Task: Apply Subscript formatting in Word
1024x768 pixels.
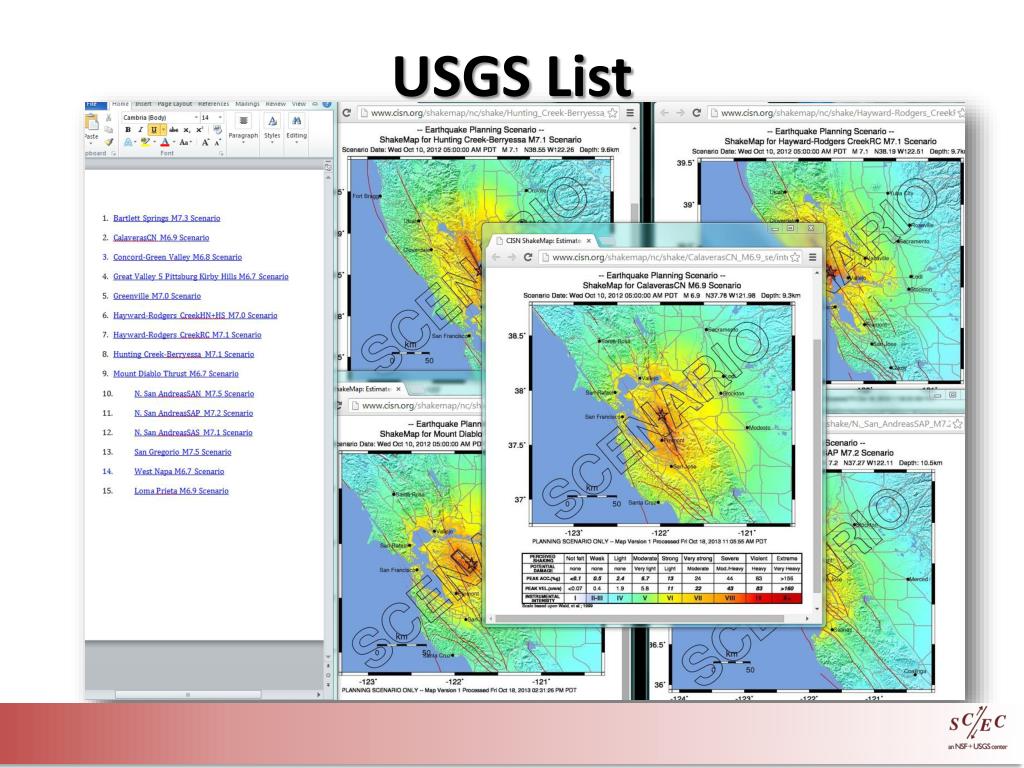Action: (187, 130)
